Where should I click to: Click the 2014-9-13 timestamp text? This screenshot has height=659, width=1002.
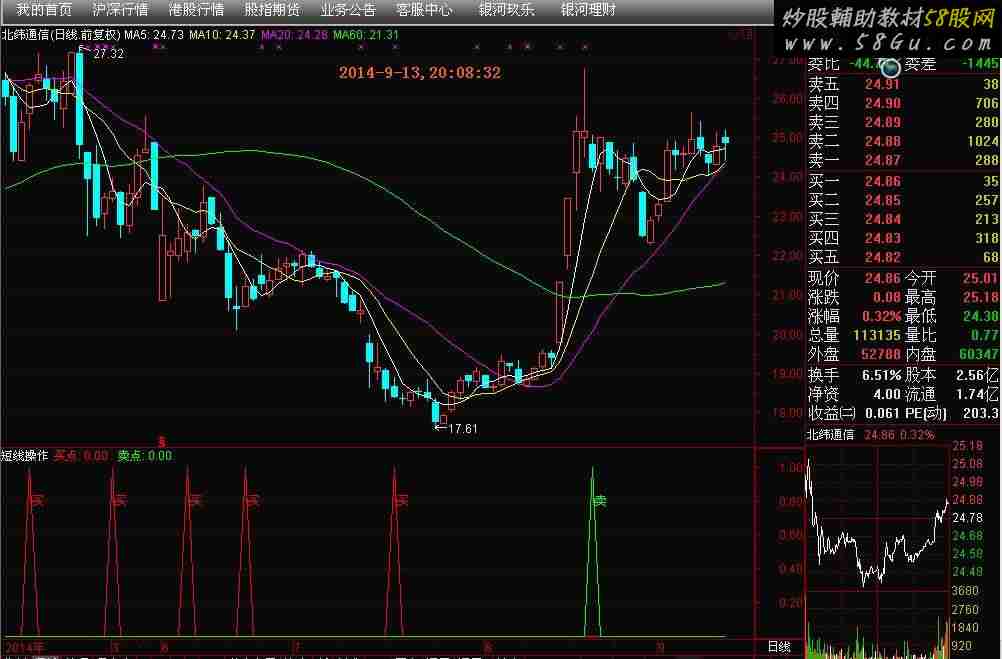(420, 73)
